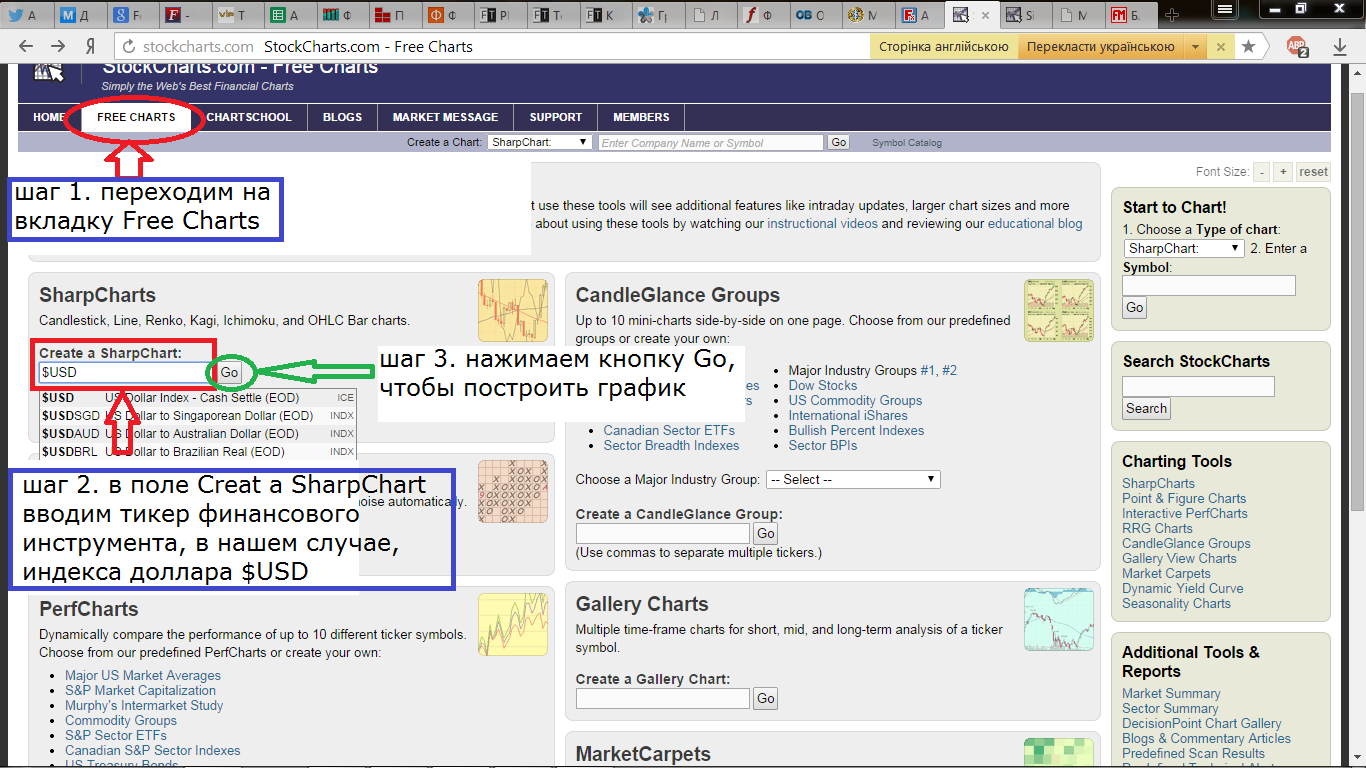Reload the stockcharts.com page
Viewport: 1366px width, 768px height.
click(x=127, y=46)
